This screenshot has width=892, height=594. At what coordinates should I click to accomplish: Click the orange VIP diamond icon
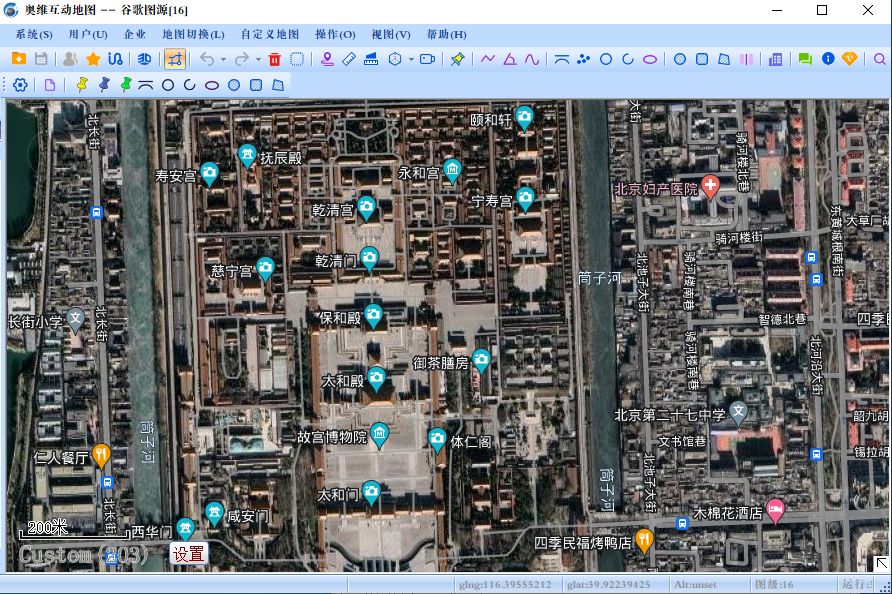[x=849, y=59]
